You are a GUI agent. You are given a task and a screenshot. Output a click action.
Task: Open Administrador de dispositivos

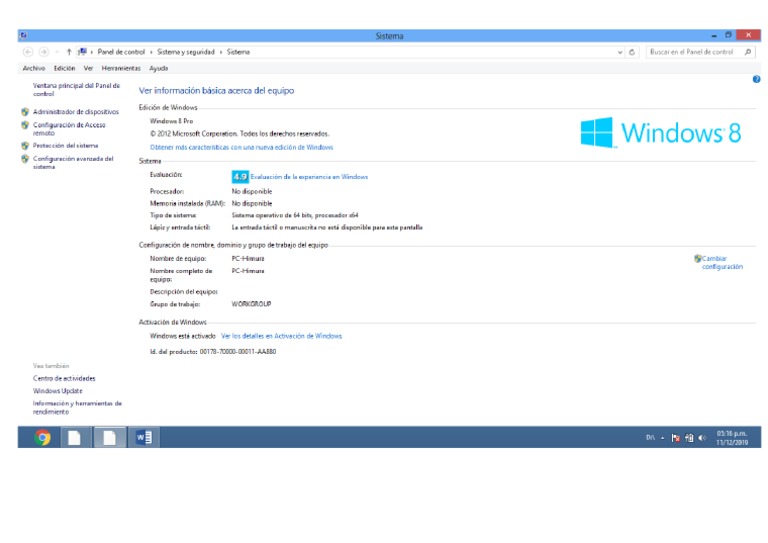tap(76, 112)
